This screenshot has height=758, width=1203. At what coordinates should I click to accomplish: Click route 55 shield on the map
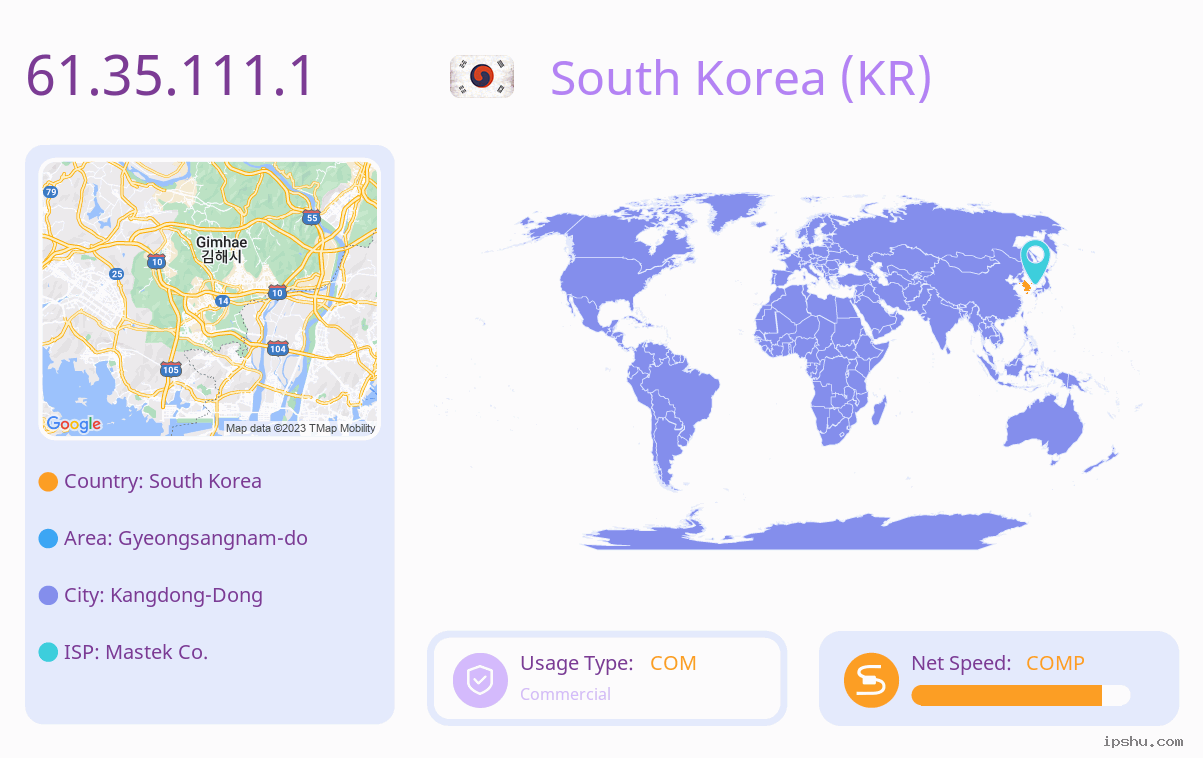point(312,217)
